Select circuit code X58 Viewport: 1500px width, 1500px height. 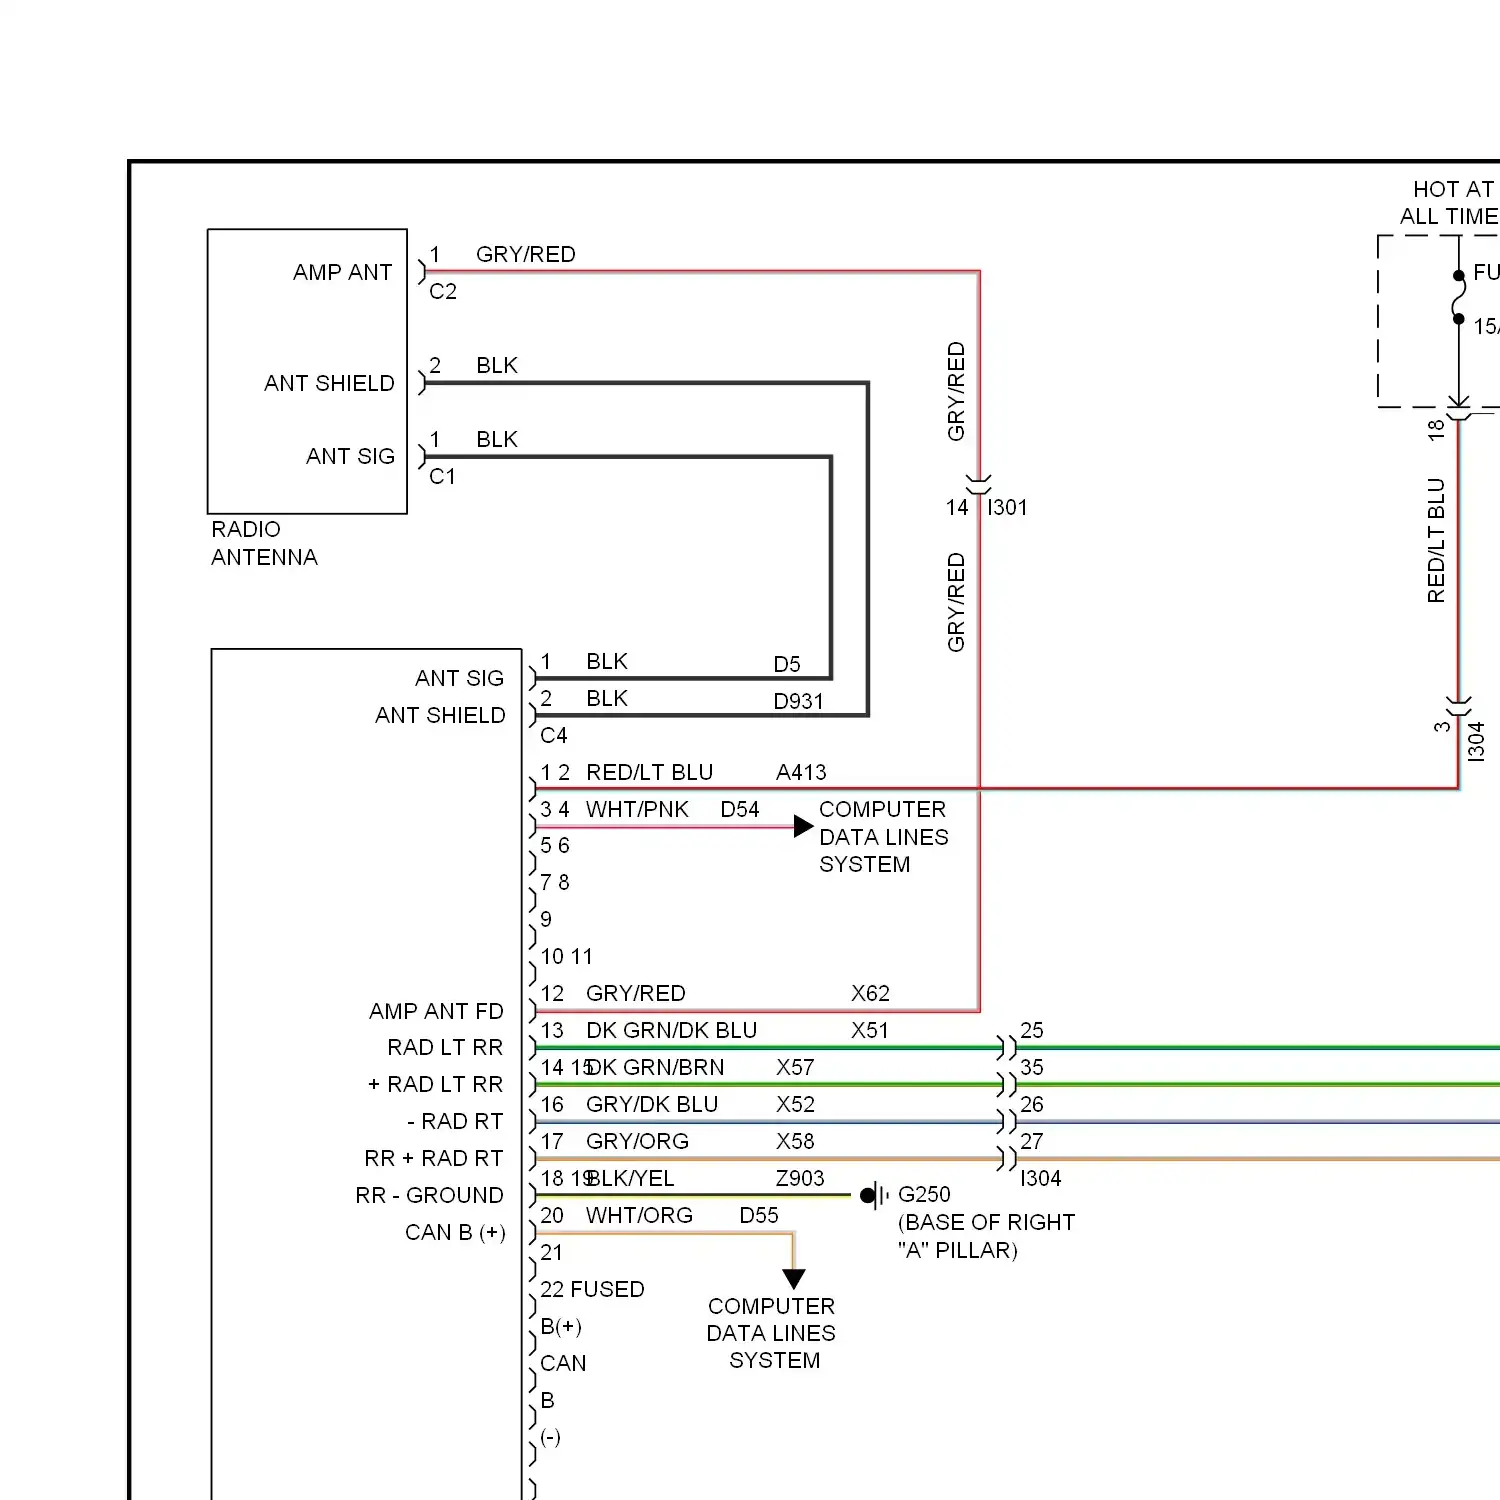[x=795, y=1141]
